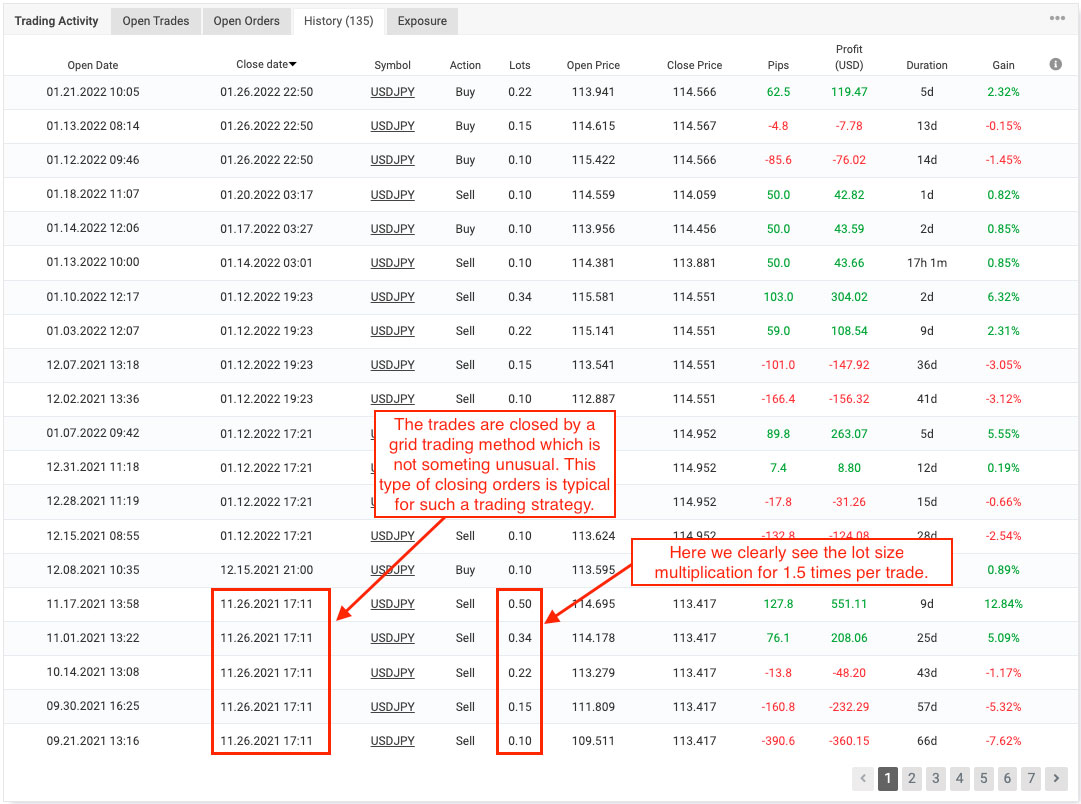Switch to Open Orders tab
This screenshot has height=804, width=1081.
pyautogui.click(x=246, y=21)
